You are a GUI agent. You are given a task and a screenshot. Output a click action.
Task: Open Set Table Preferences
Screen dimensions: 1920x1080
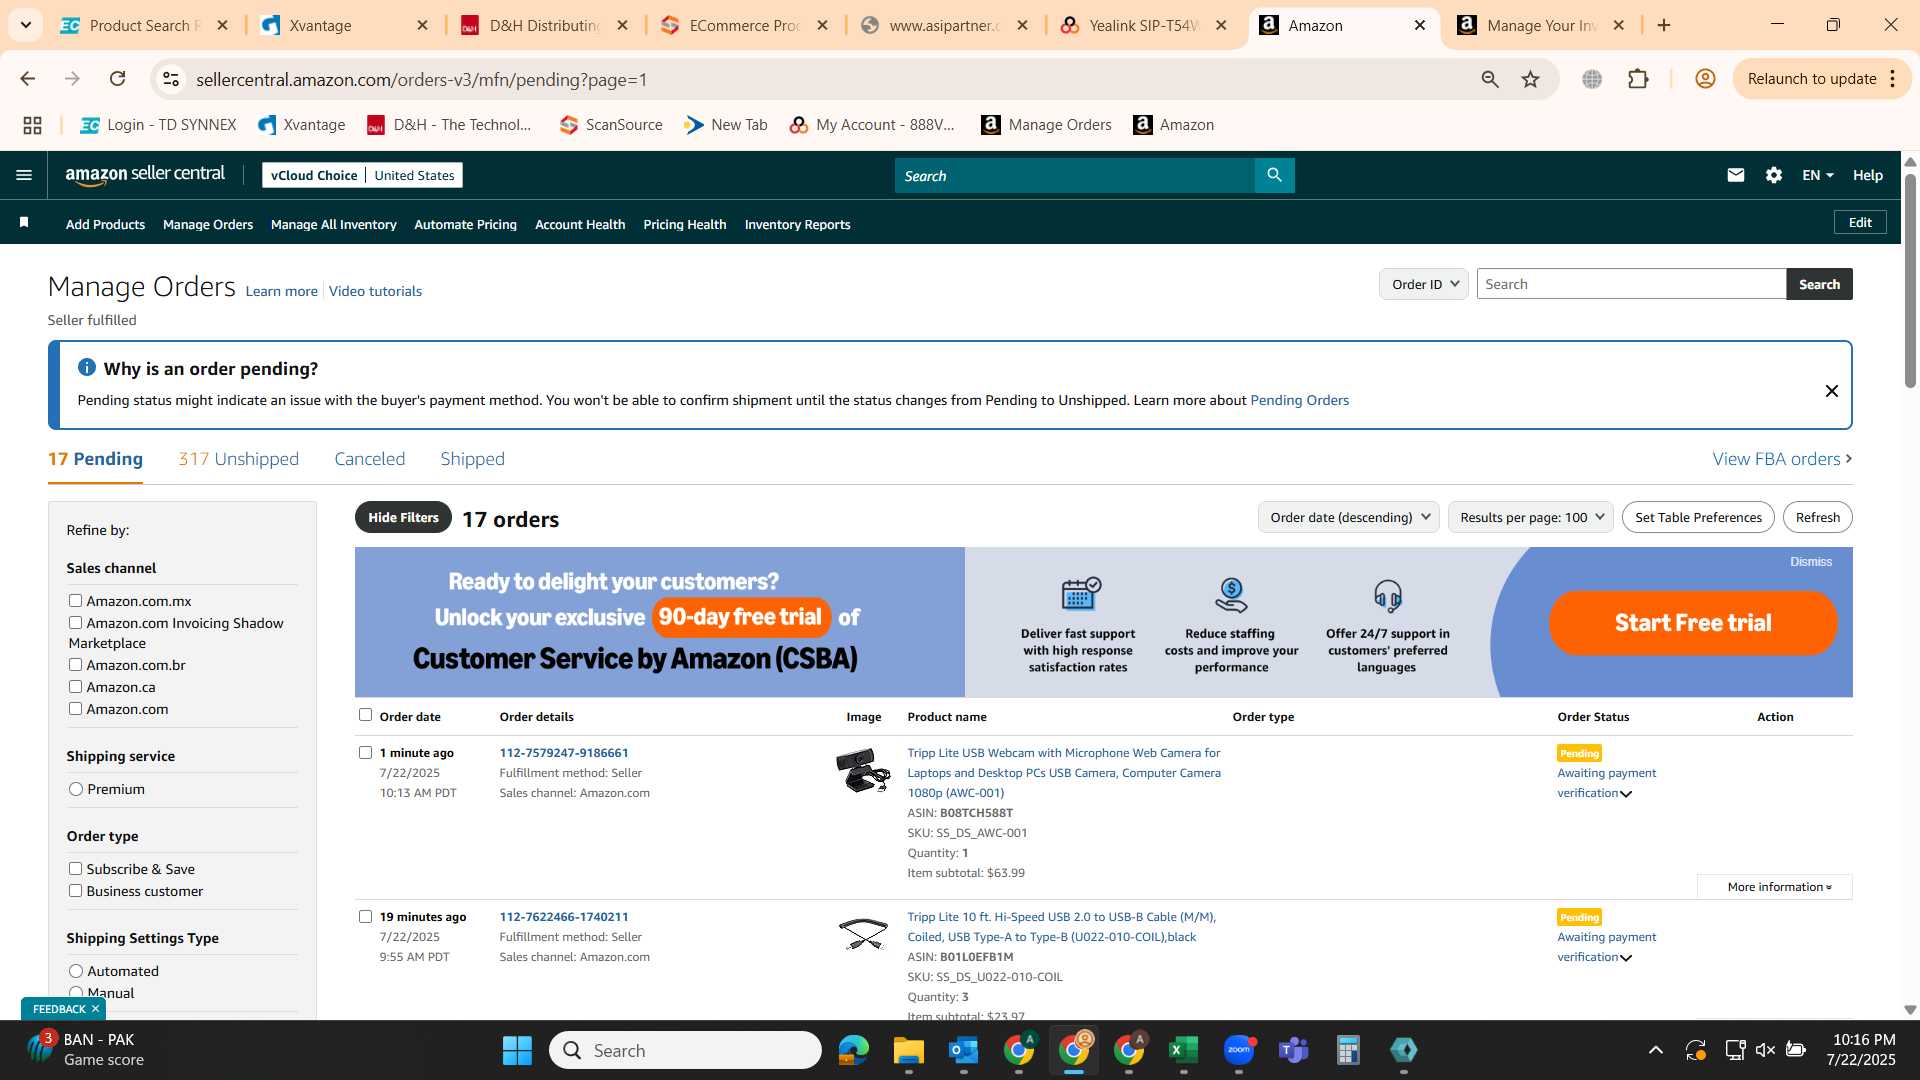(x=1698, y=517)
